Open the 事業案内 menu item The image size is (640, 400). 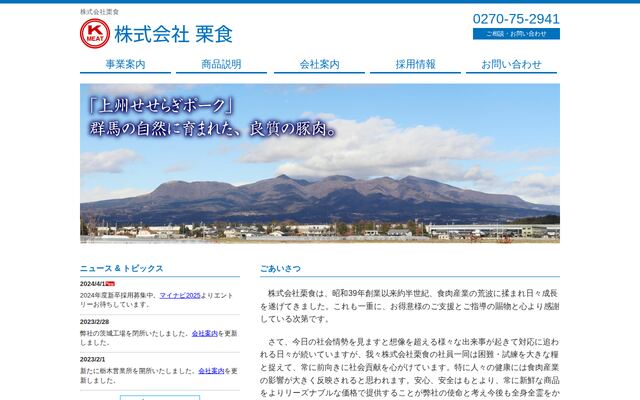[125, 64]
